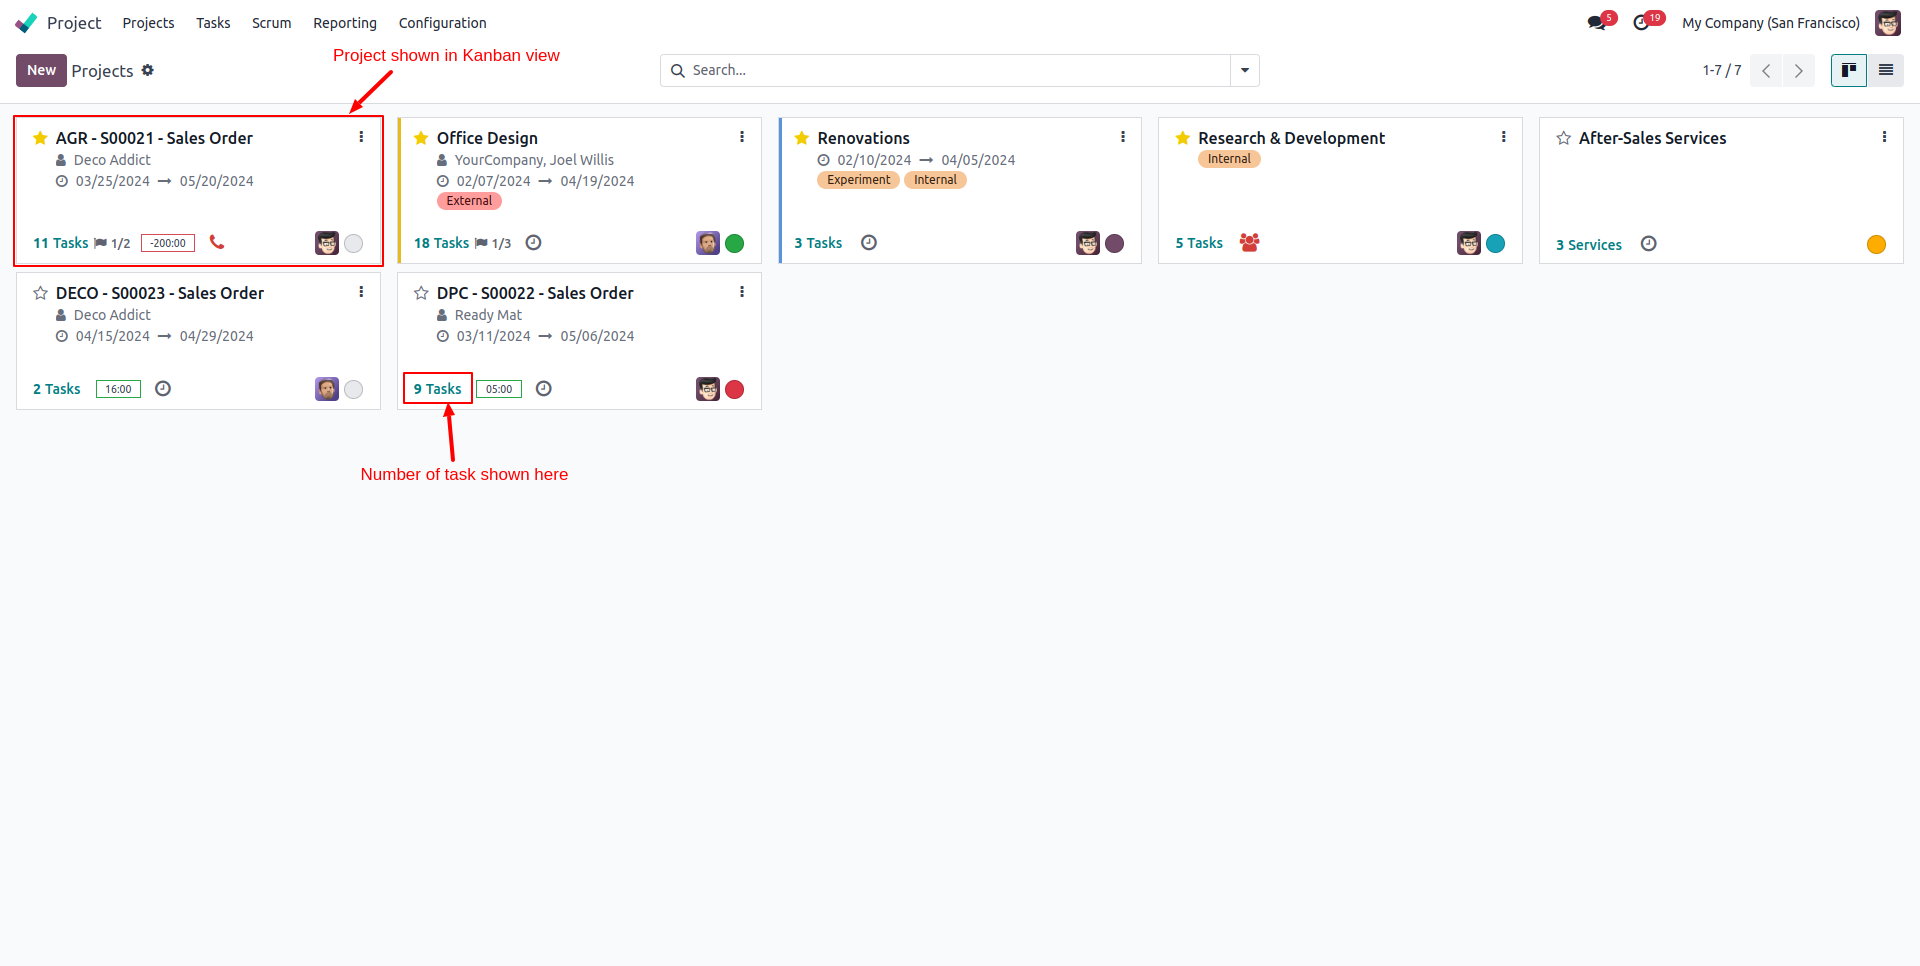Select the kanban view icon
1920x966 pixels.
click(1848, 70)
